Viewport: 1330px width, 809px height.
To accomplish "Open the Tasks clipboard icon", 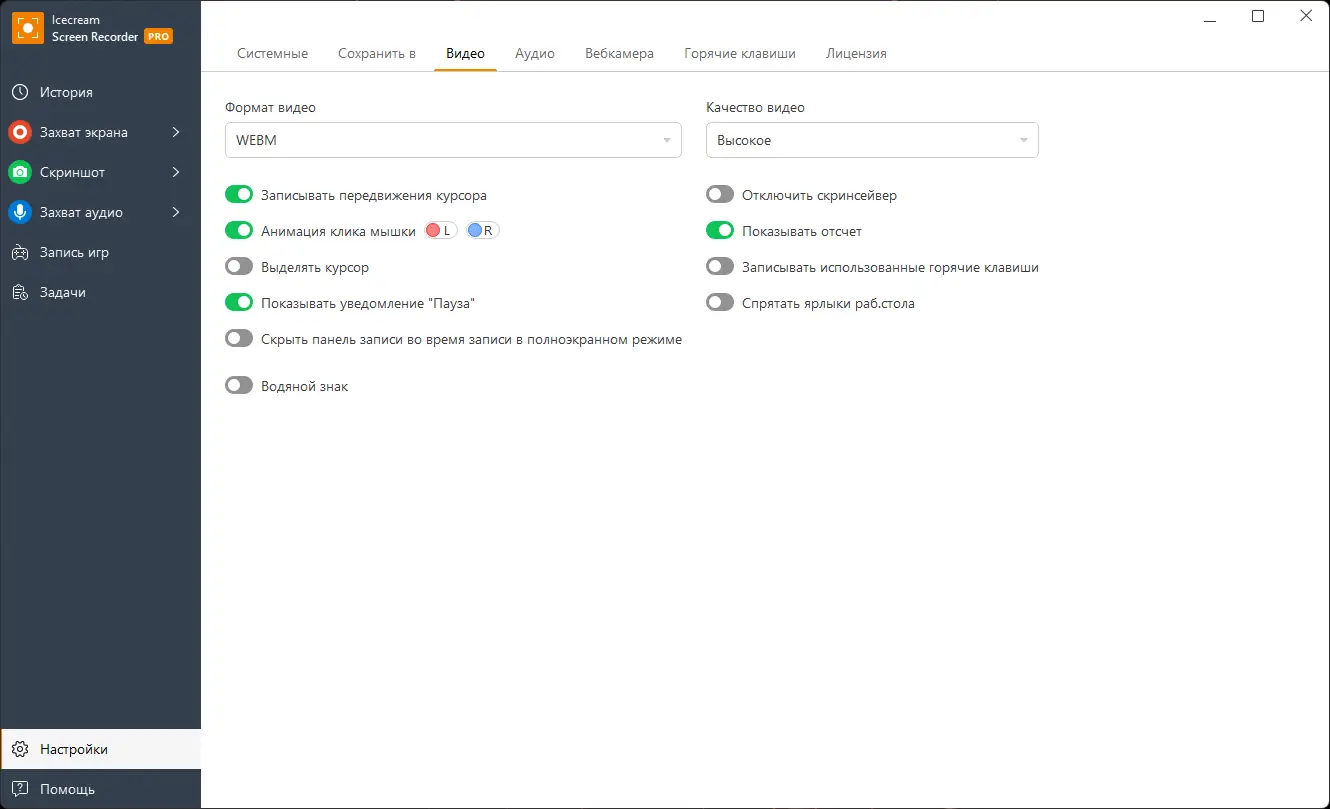I will (x=20, y=292).
